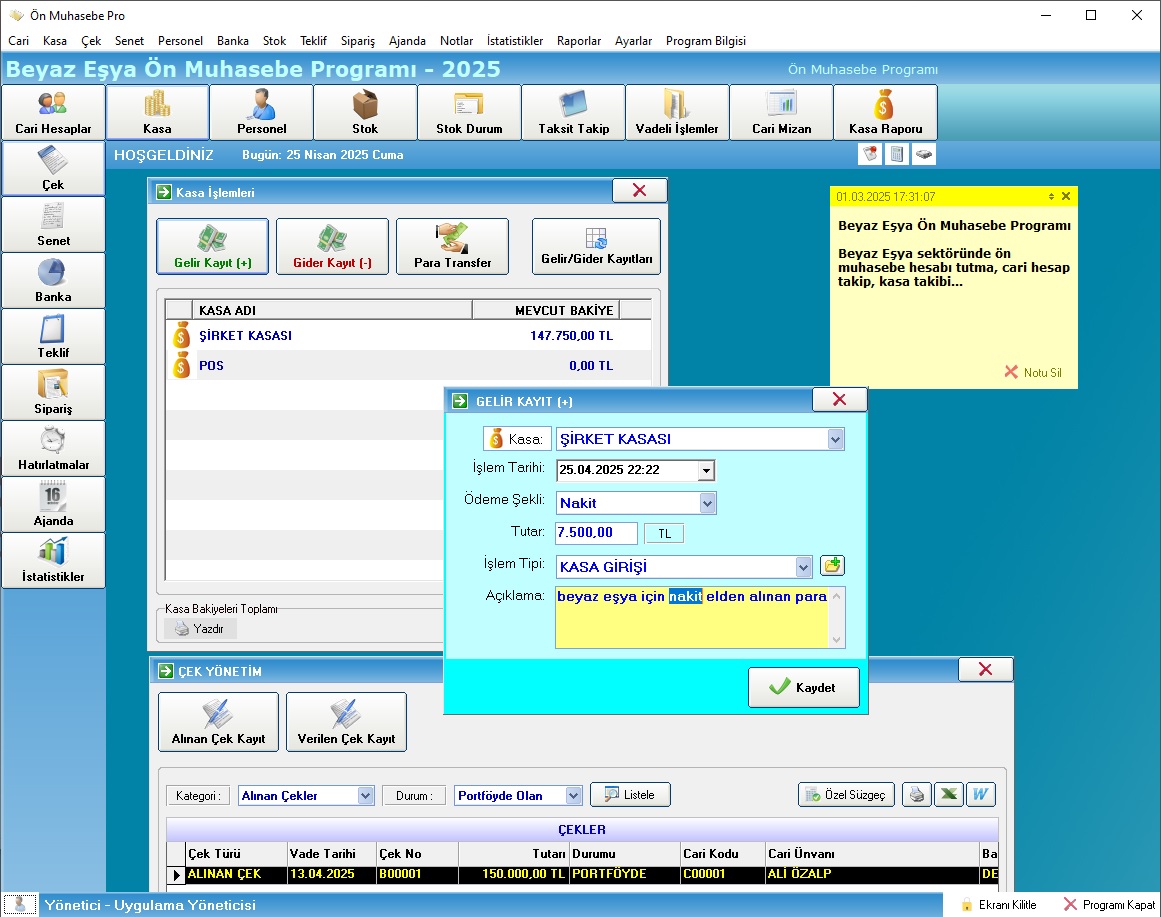
Task: Open Taksit Takip module
Action: tap(573, 112)
